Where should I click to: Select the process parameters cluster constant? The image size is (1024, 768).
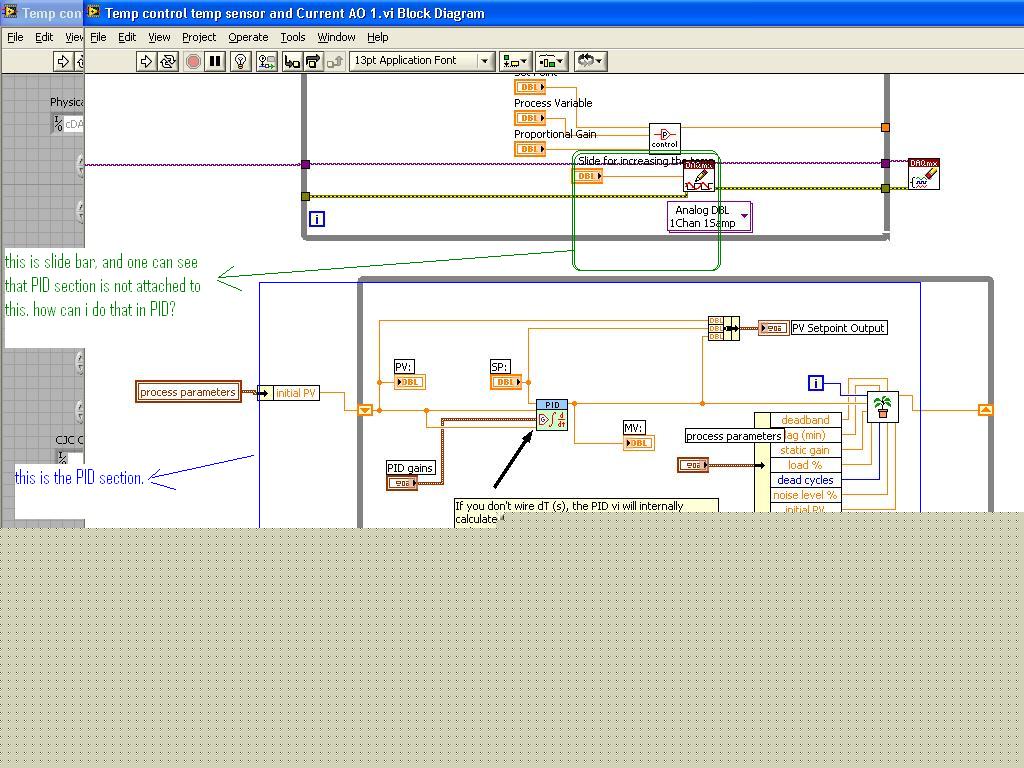[188, 392]
